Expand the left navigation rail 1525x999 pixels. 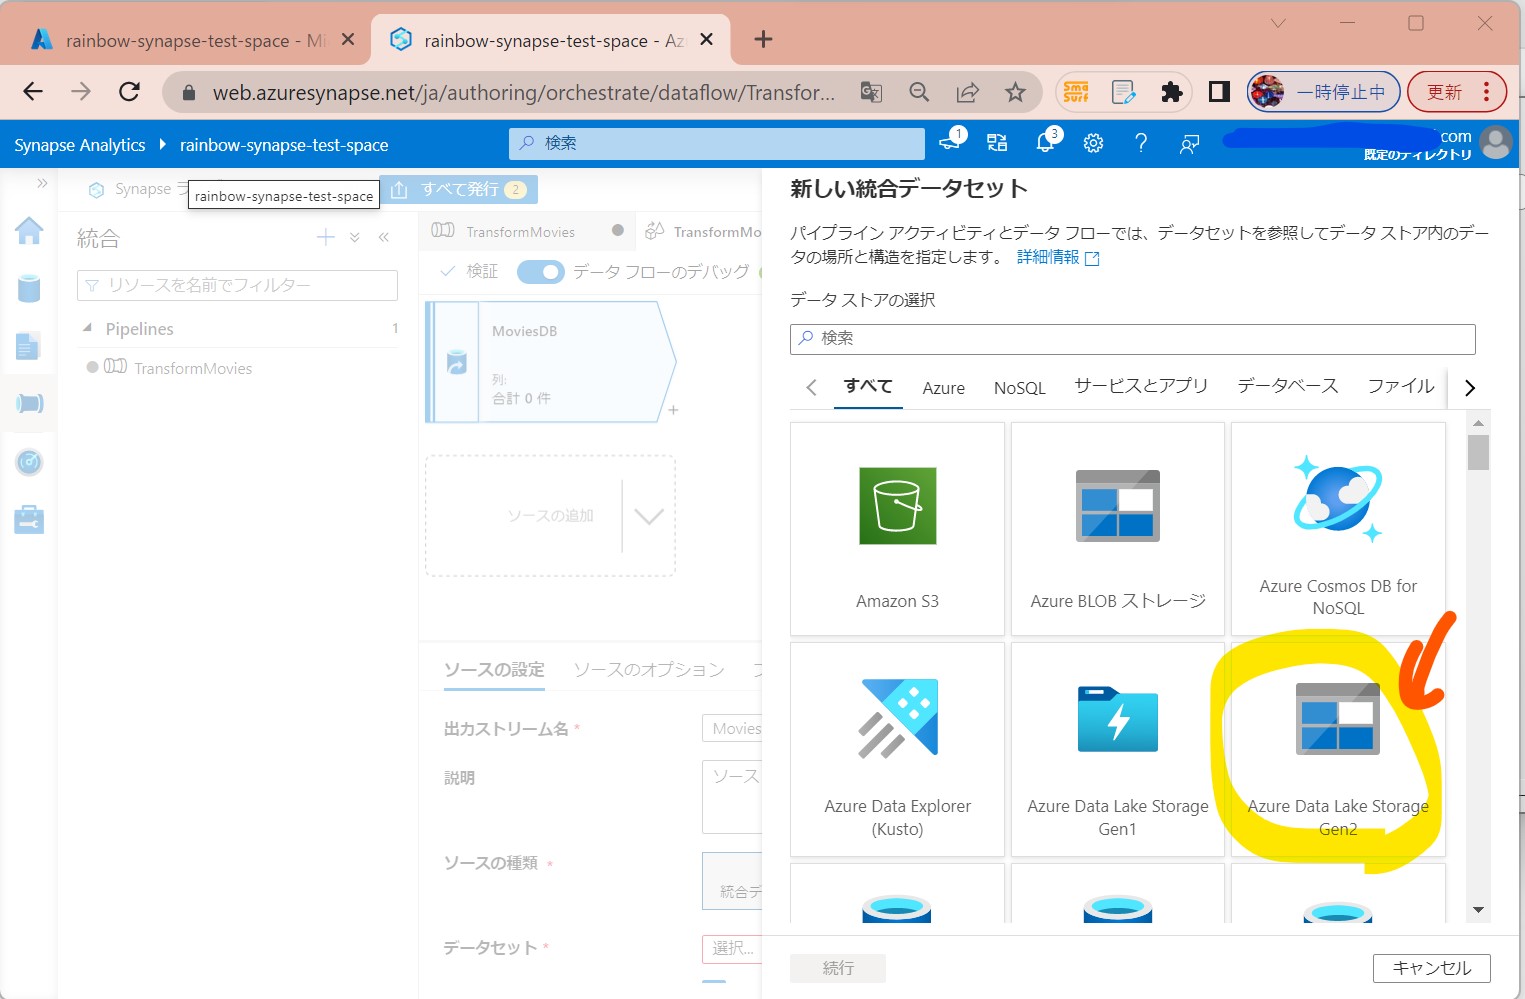click(x=42, y=183)
